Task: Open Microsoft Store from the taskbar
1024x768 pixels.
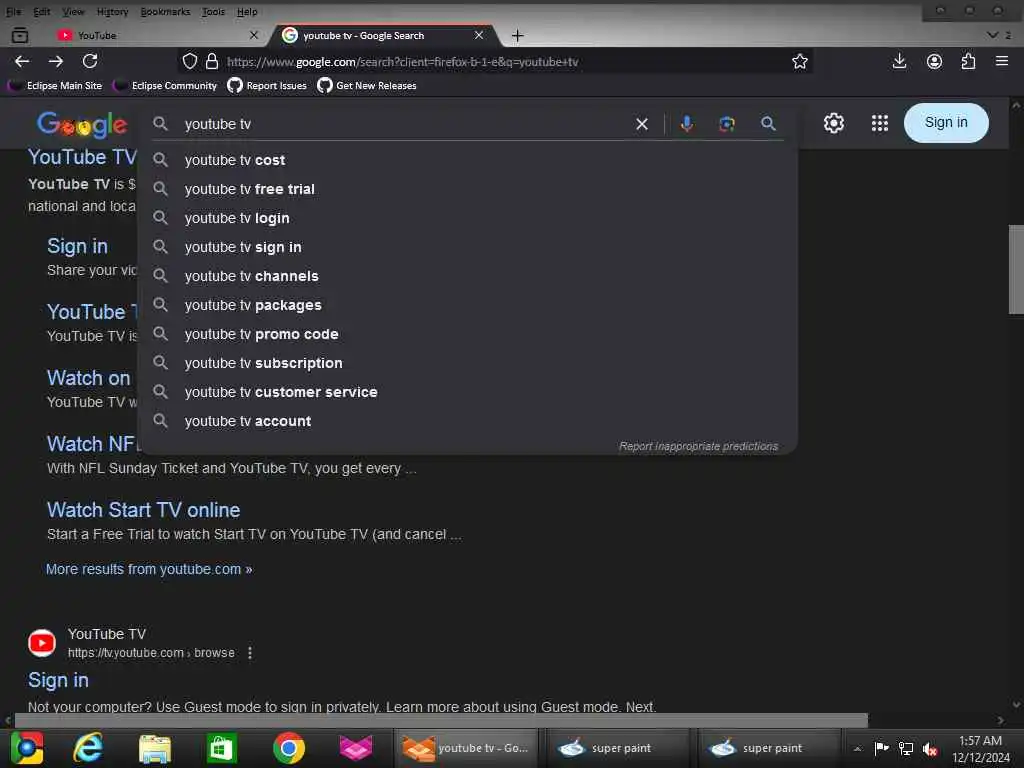Action: [x=221, y=748]
